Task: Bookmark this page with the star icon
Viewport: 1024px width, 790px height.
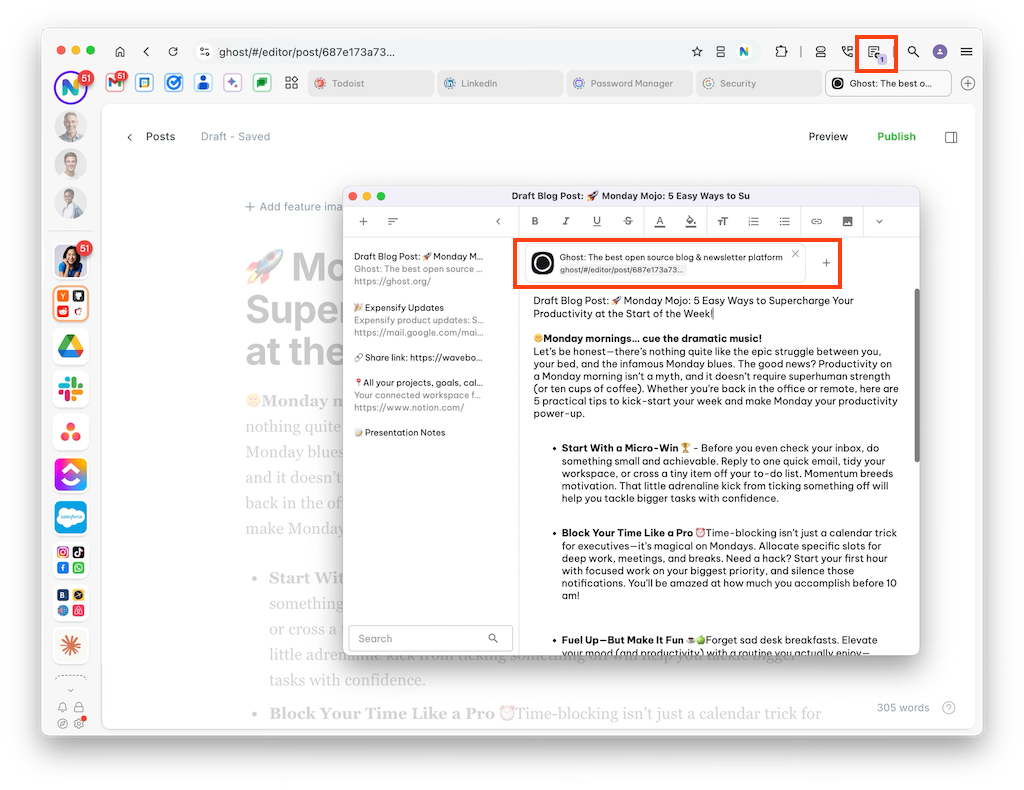Action: click(697, 52)
